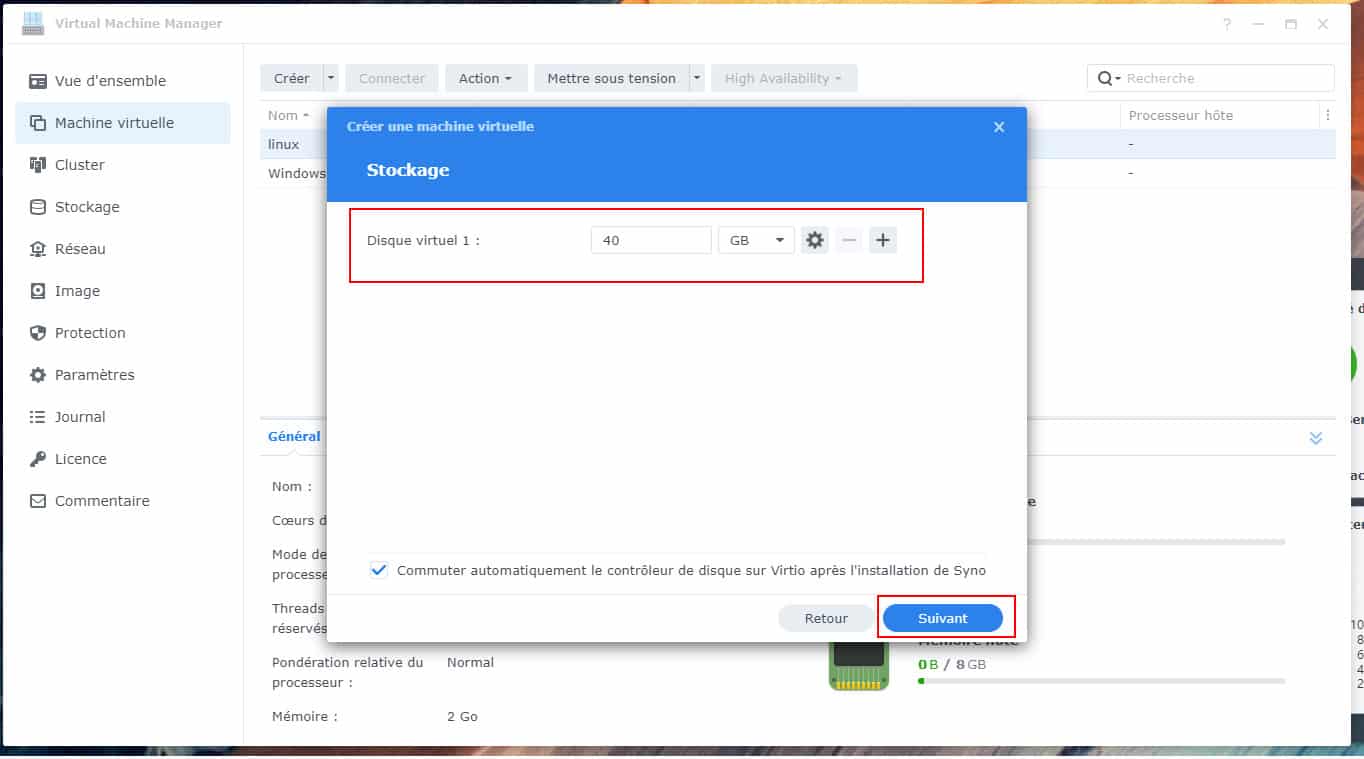1364x759 pixels.
Task: Click the Stockage sidebar disk icon
Action: pyautogui.click(x=38, y=207)
